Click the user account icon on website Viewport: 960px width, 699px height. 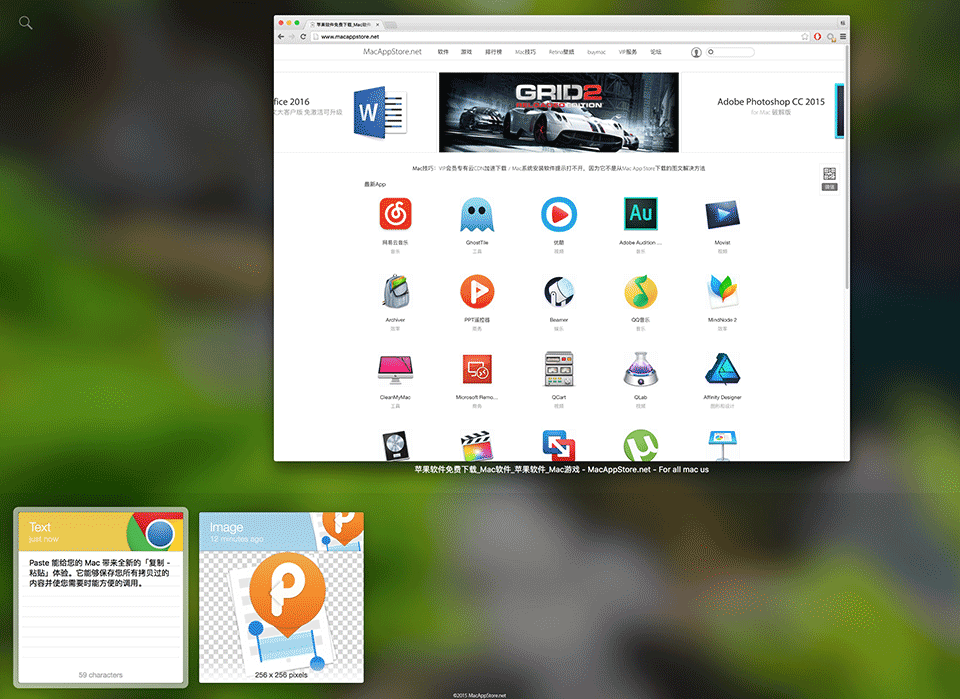[696, 51]
